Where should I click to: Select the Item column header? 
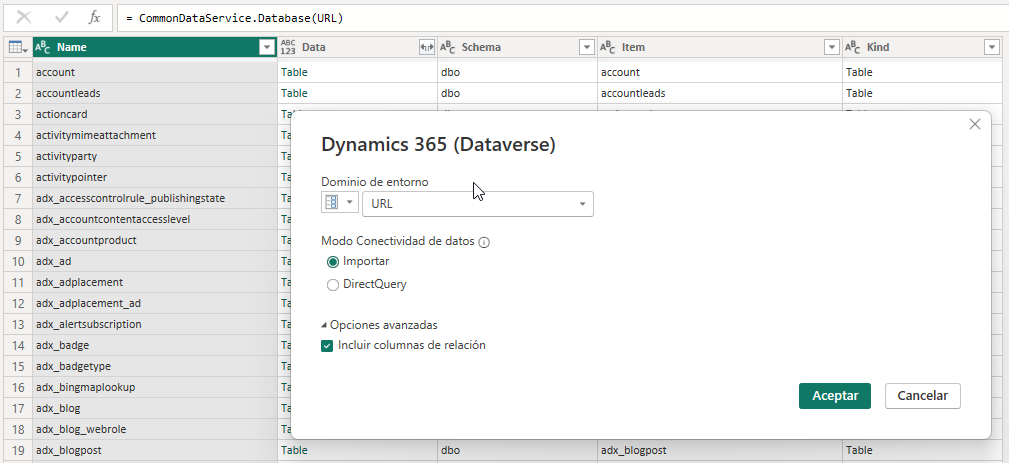[719, 47]
